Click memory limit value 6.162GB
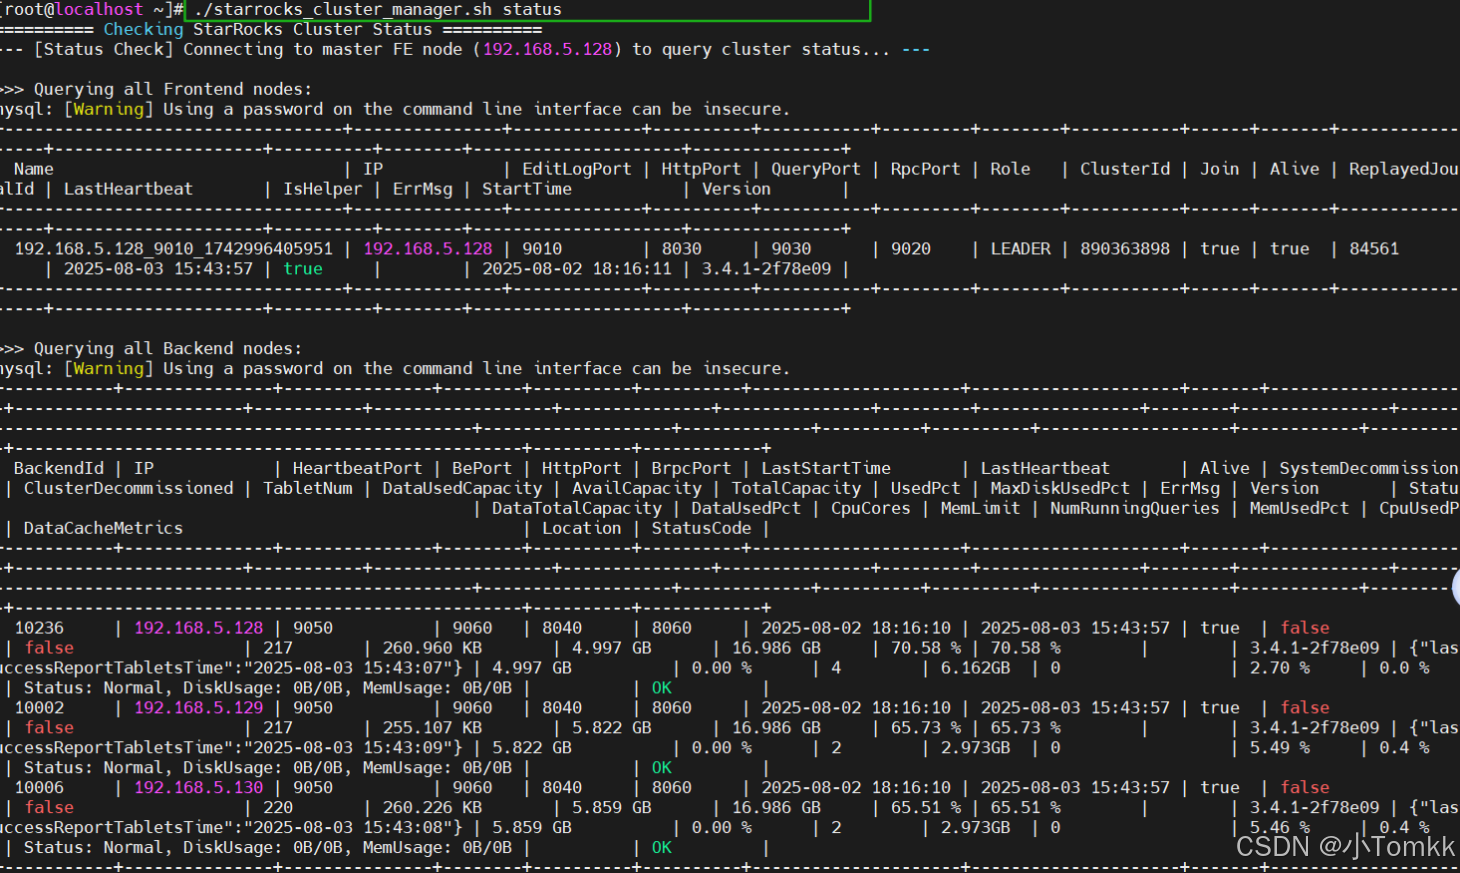Screen dimensions: 1460x873 975,669
